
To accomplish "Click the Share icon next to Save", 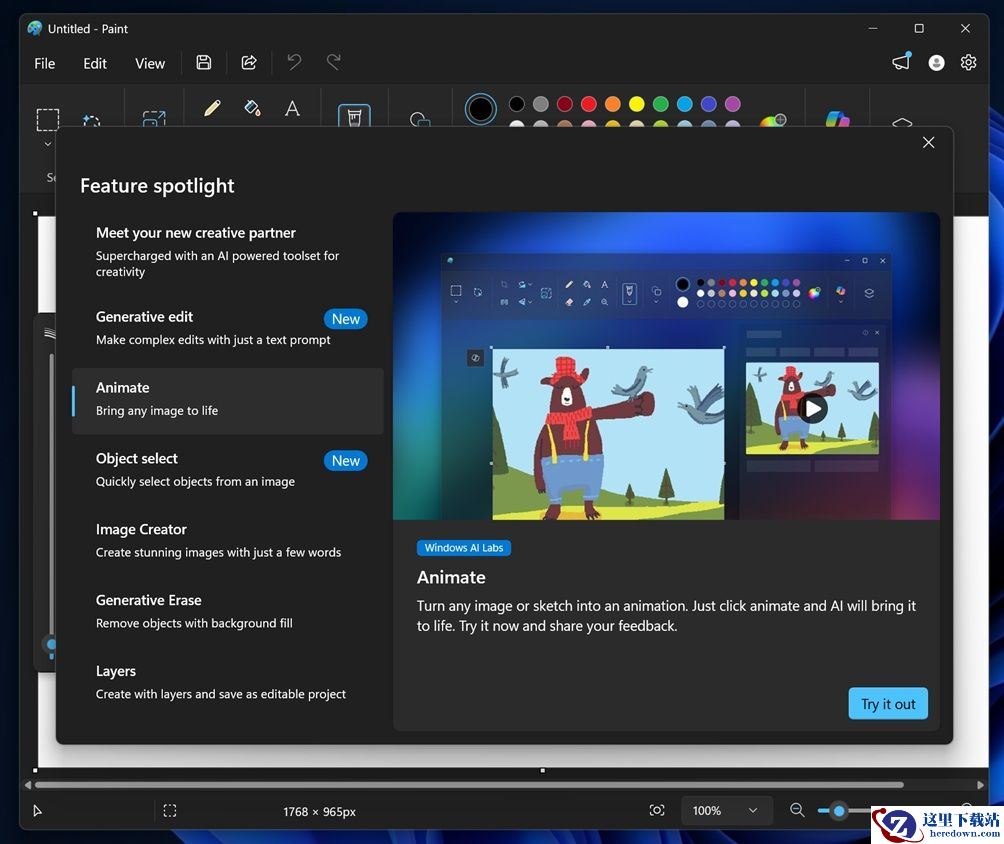I will (249, 63).
